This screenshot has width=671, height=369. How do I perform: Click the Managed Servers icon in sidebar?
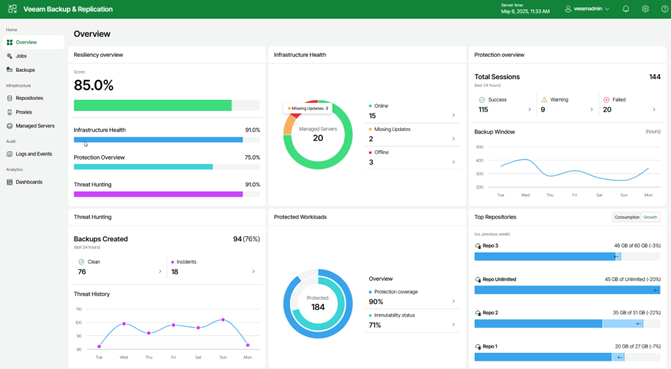coord(9,126)
